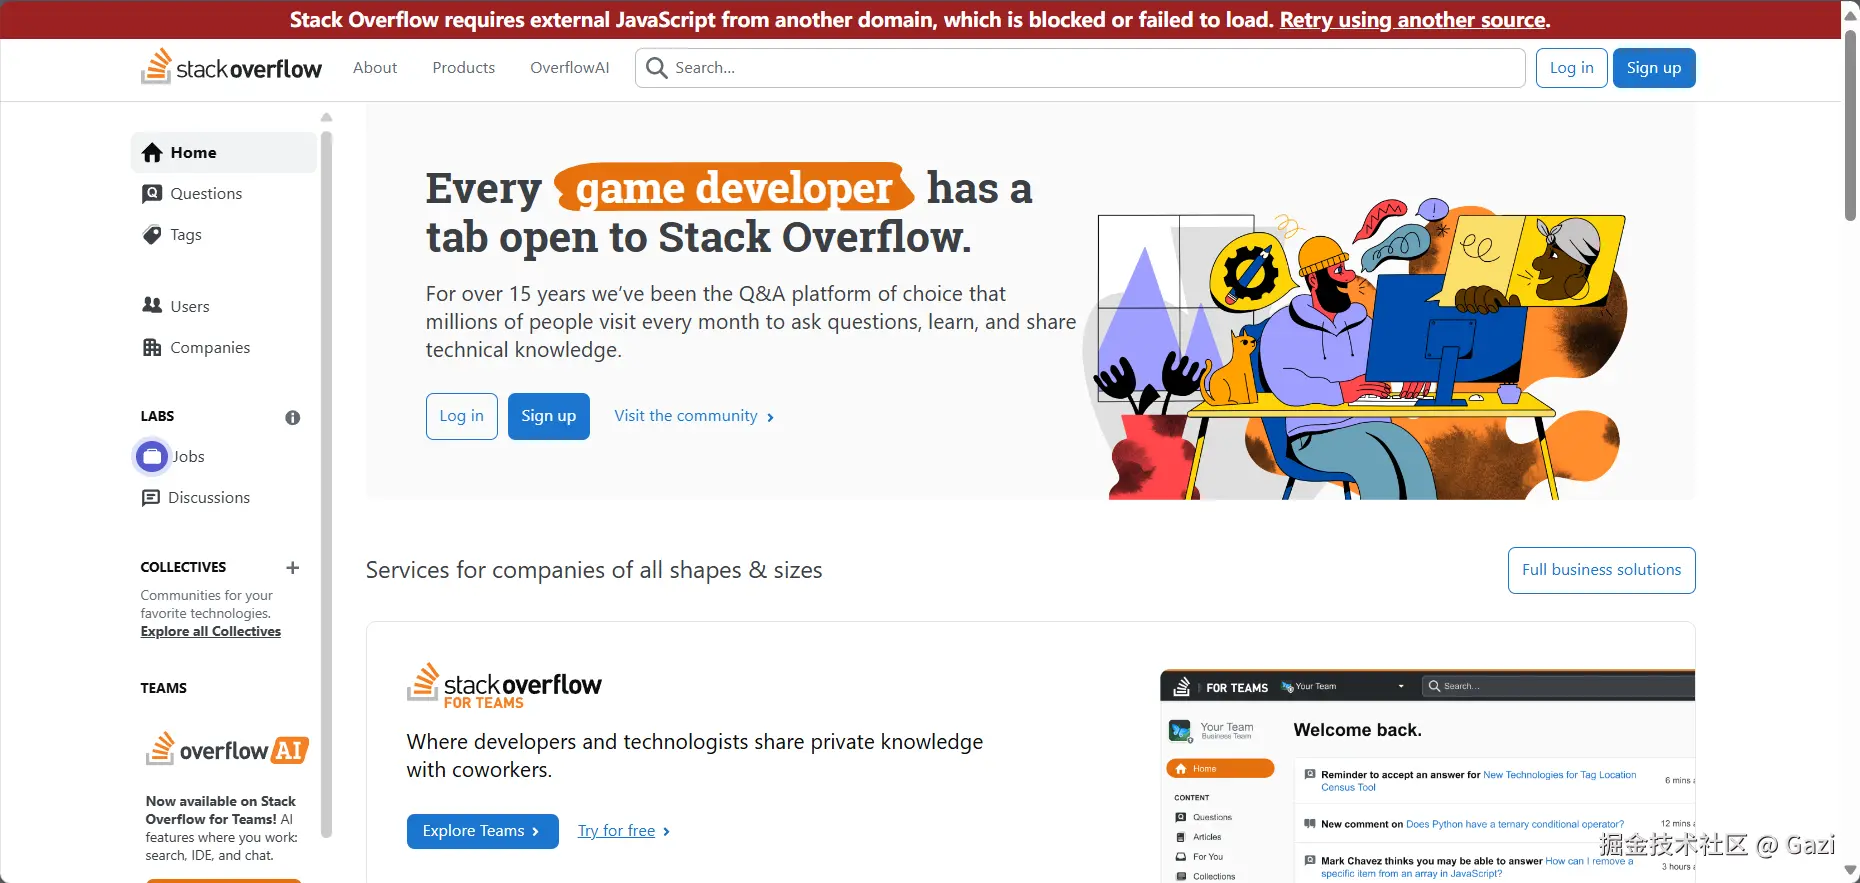Click the Stack Overflow for Teams logo

(x=504, y=686)
